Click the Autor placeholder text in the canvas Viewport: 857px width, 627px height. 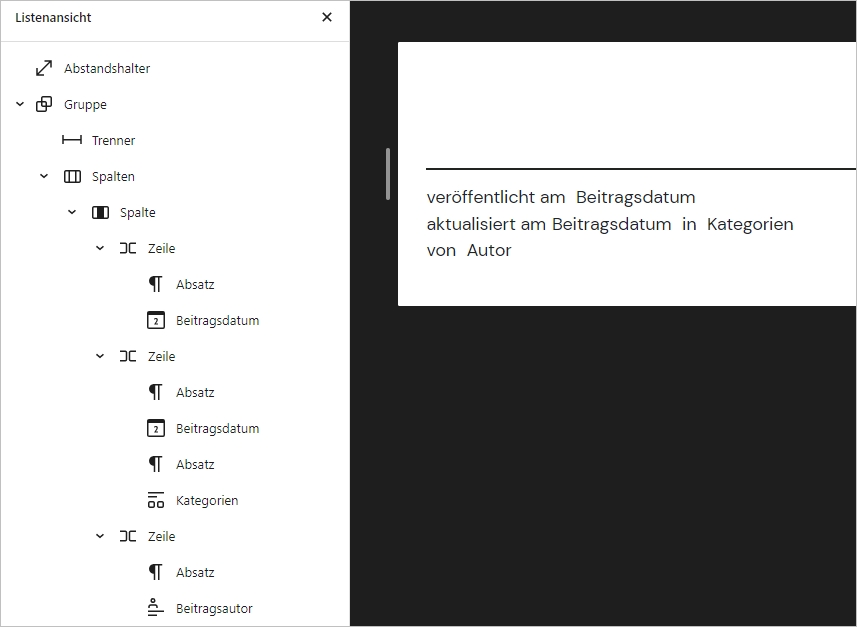click(x=489, y=250)
